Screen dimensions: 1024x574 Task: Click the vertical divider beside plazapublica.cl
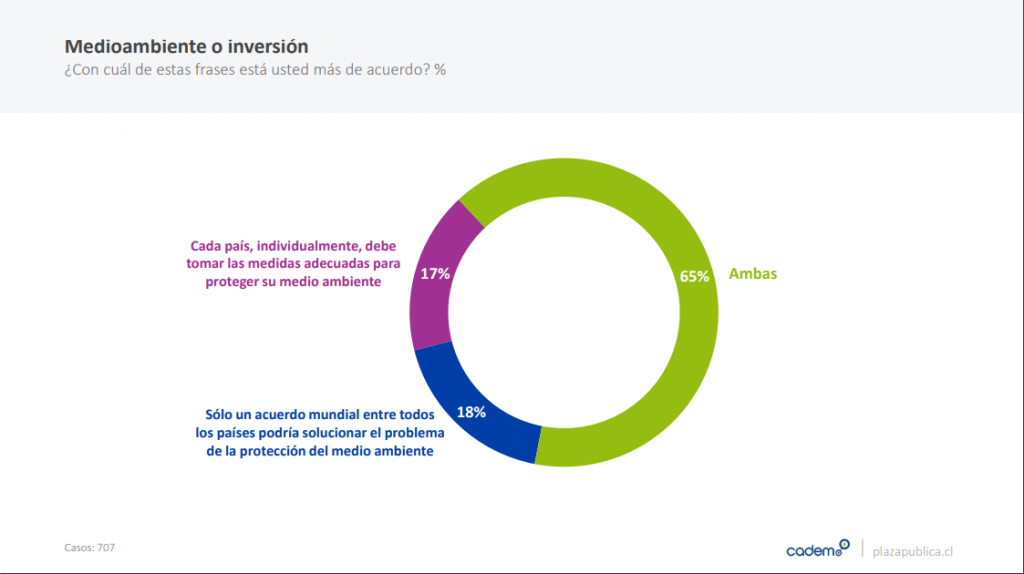(862, 550)
